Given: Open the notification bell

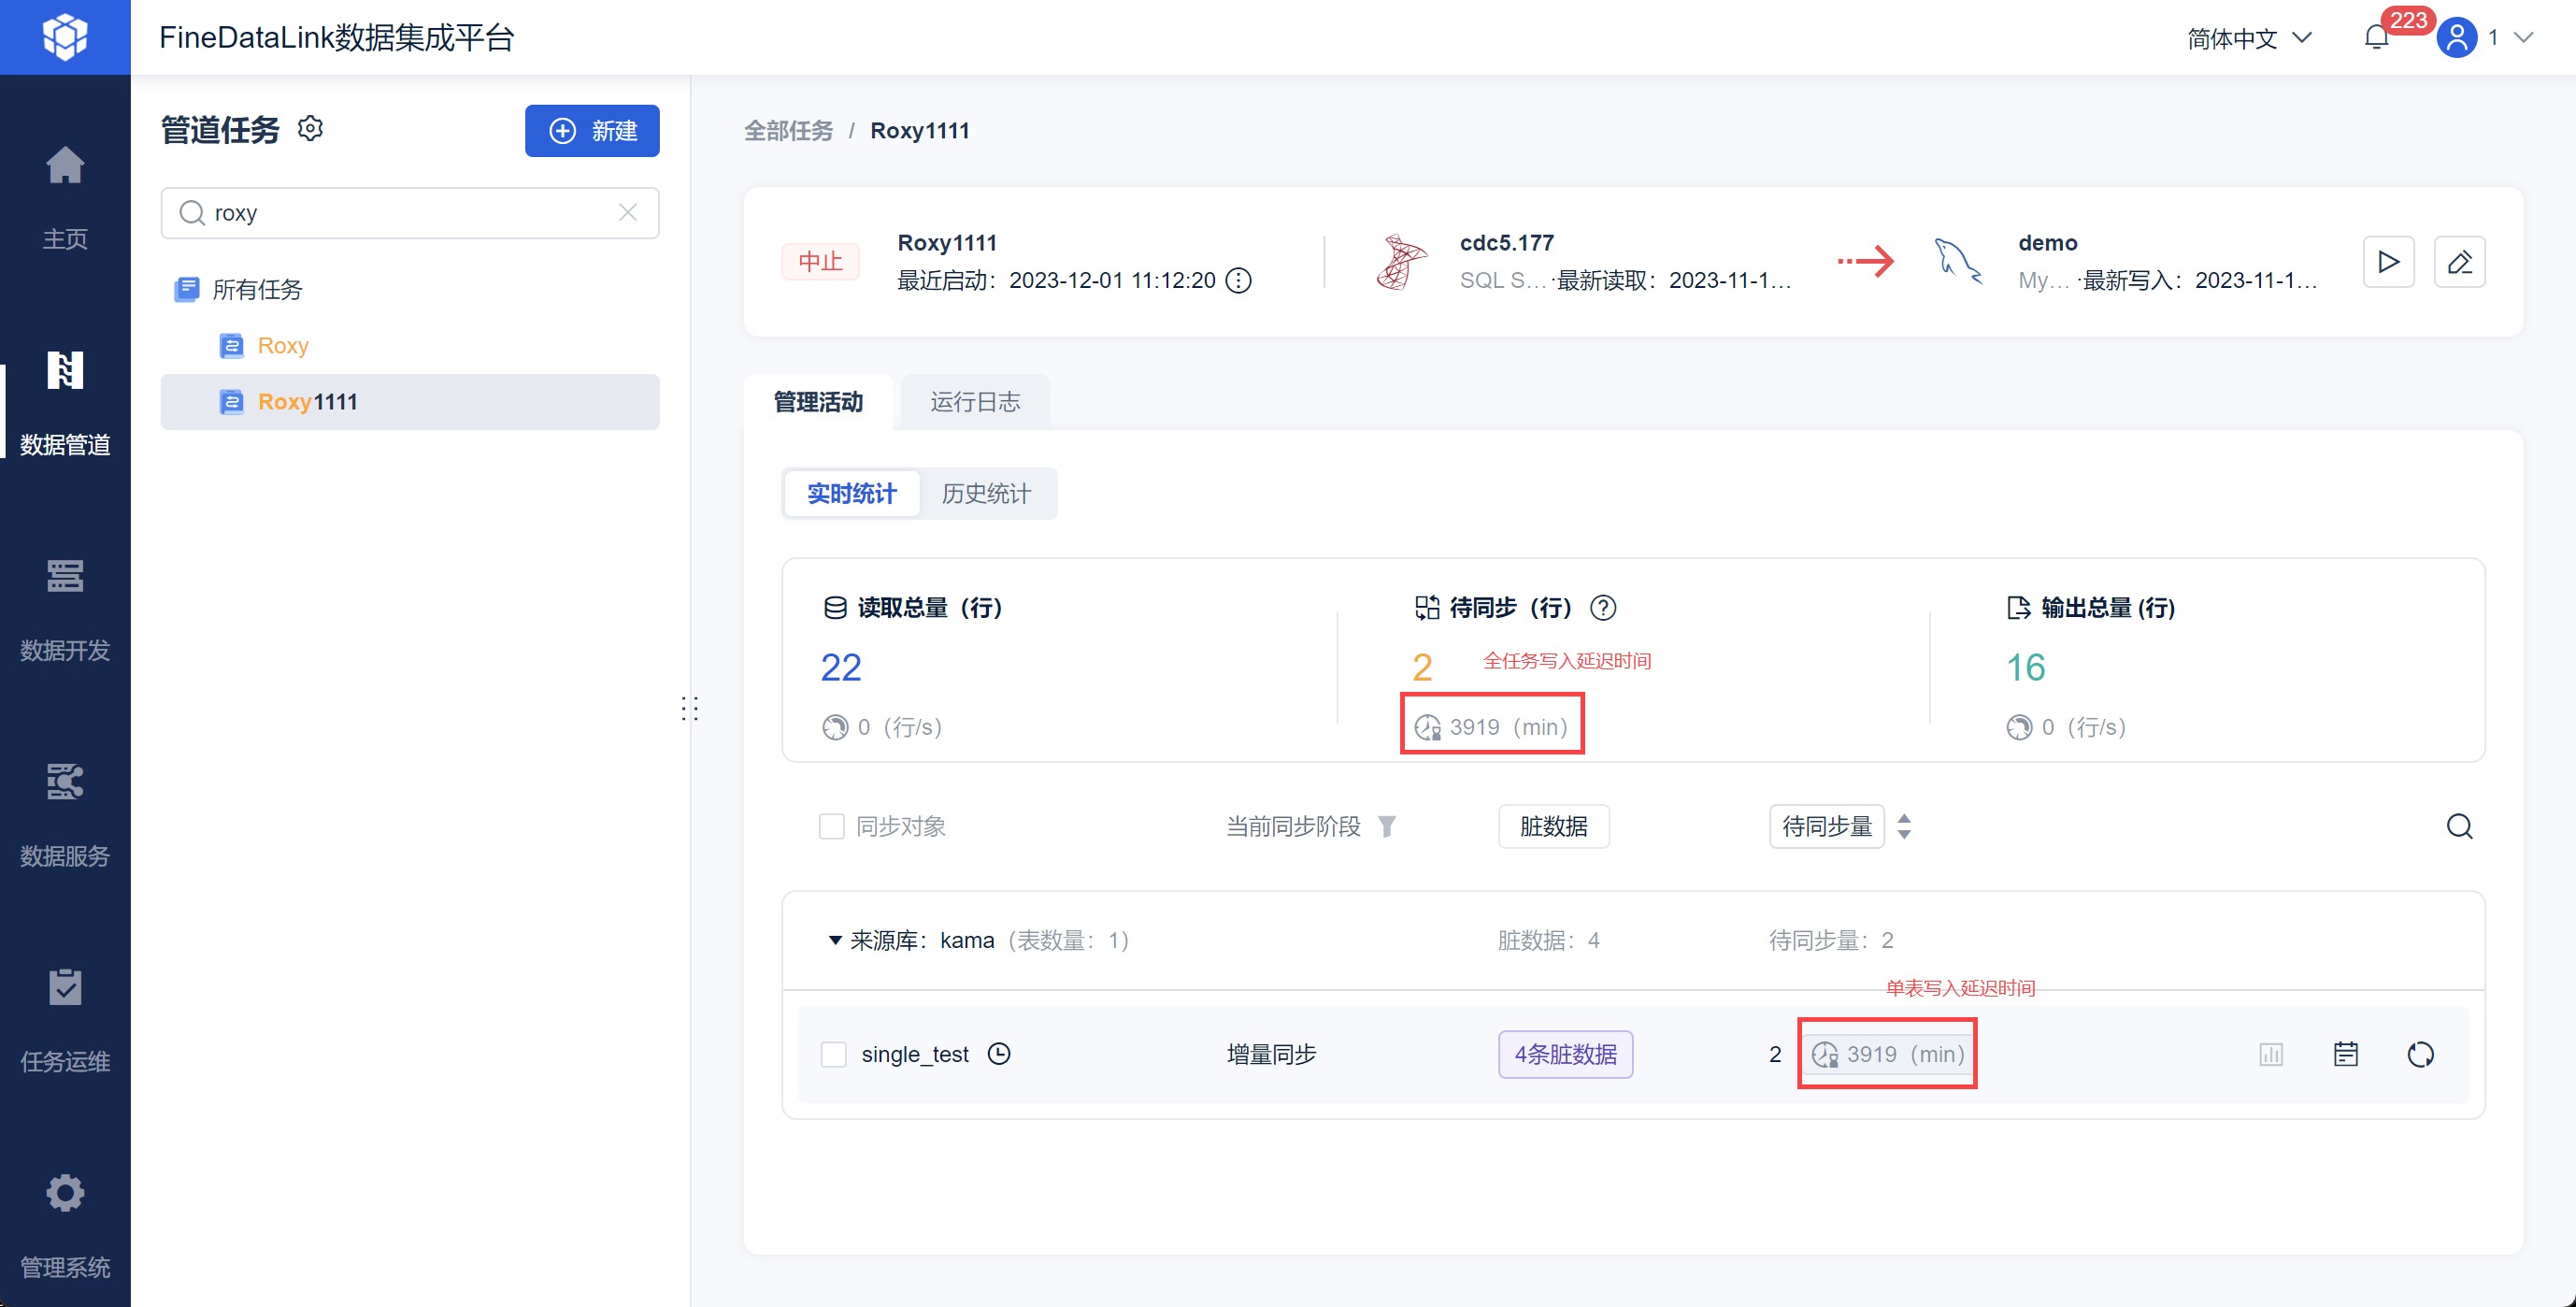Looking at the screenshot, I should coord(2376,38).
